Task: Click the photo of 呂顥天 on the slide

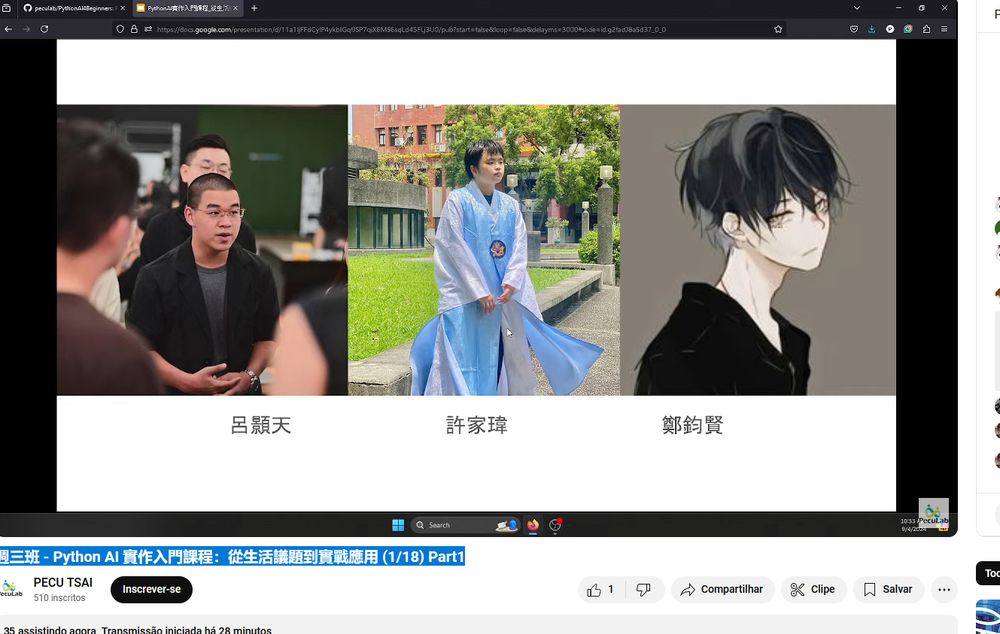Action: (202, 250)
